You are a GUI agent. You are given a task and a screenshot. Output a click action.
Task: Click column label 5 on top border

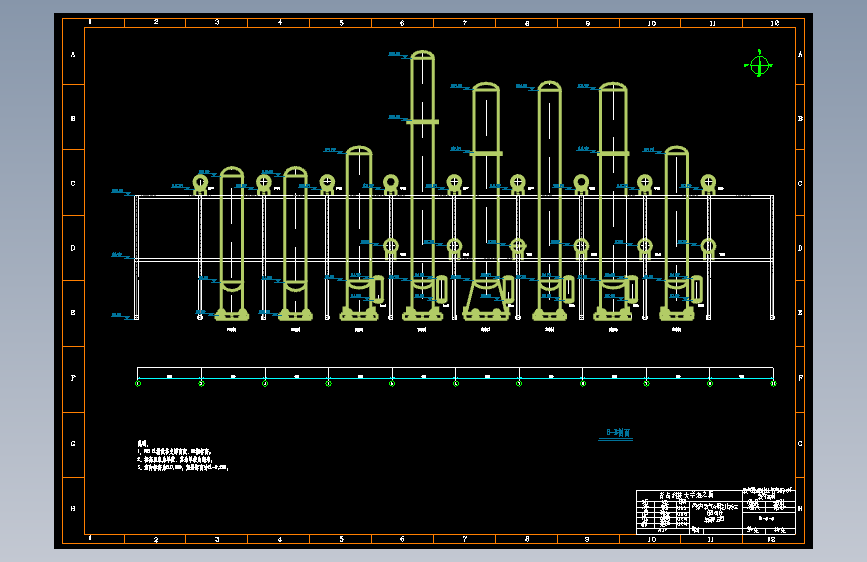[342, 23]
